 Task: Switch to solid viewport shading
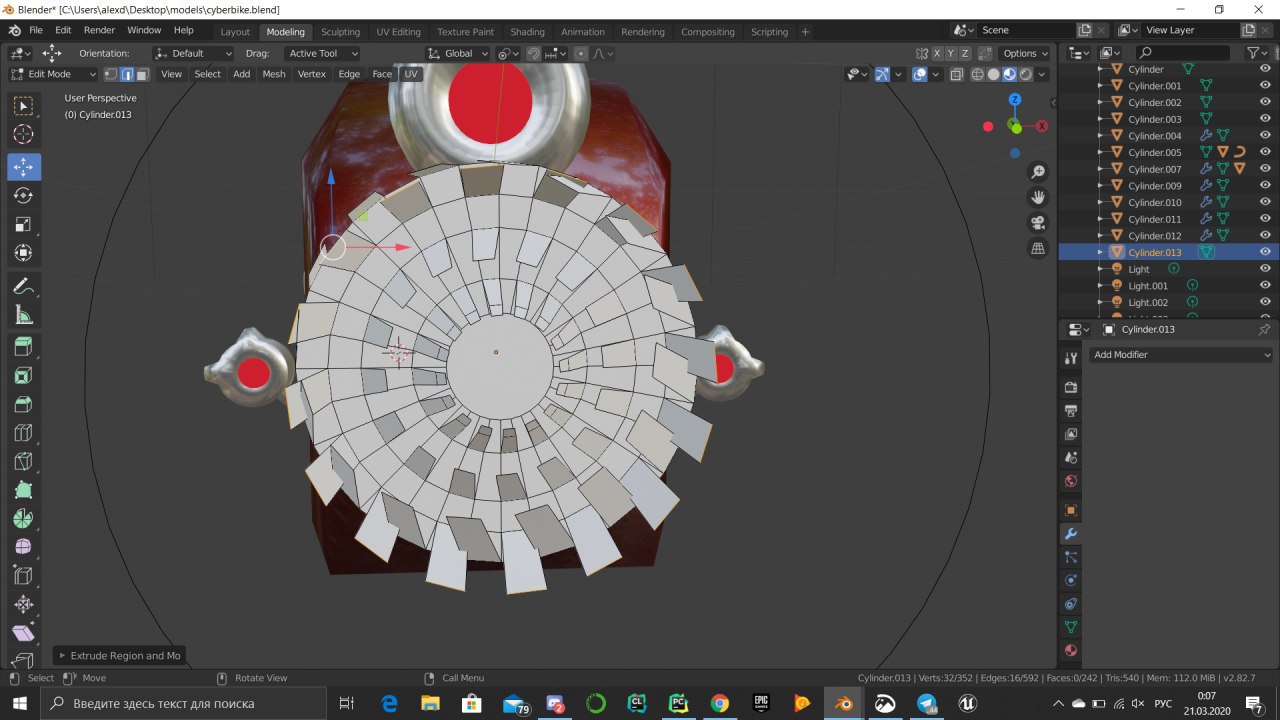coord(993,74)
